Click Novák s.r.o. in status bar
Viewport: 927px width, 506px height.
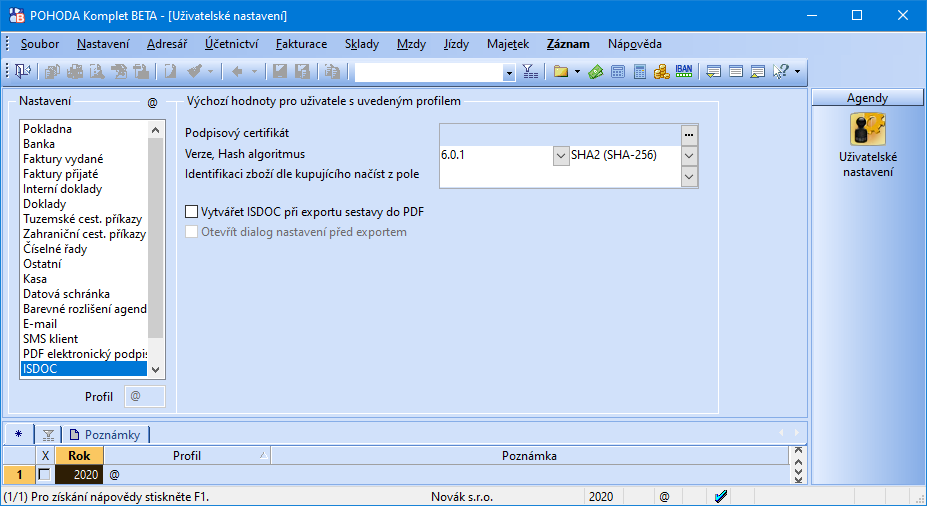462,497
